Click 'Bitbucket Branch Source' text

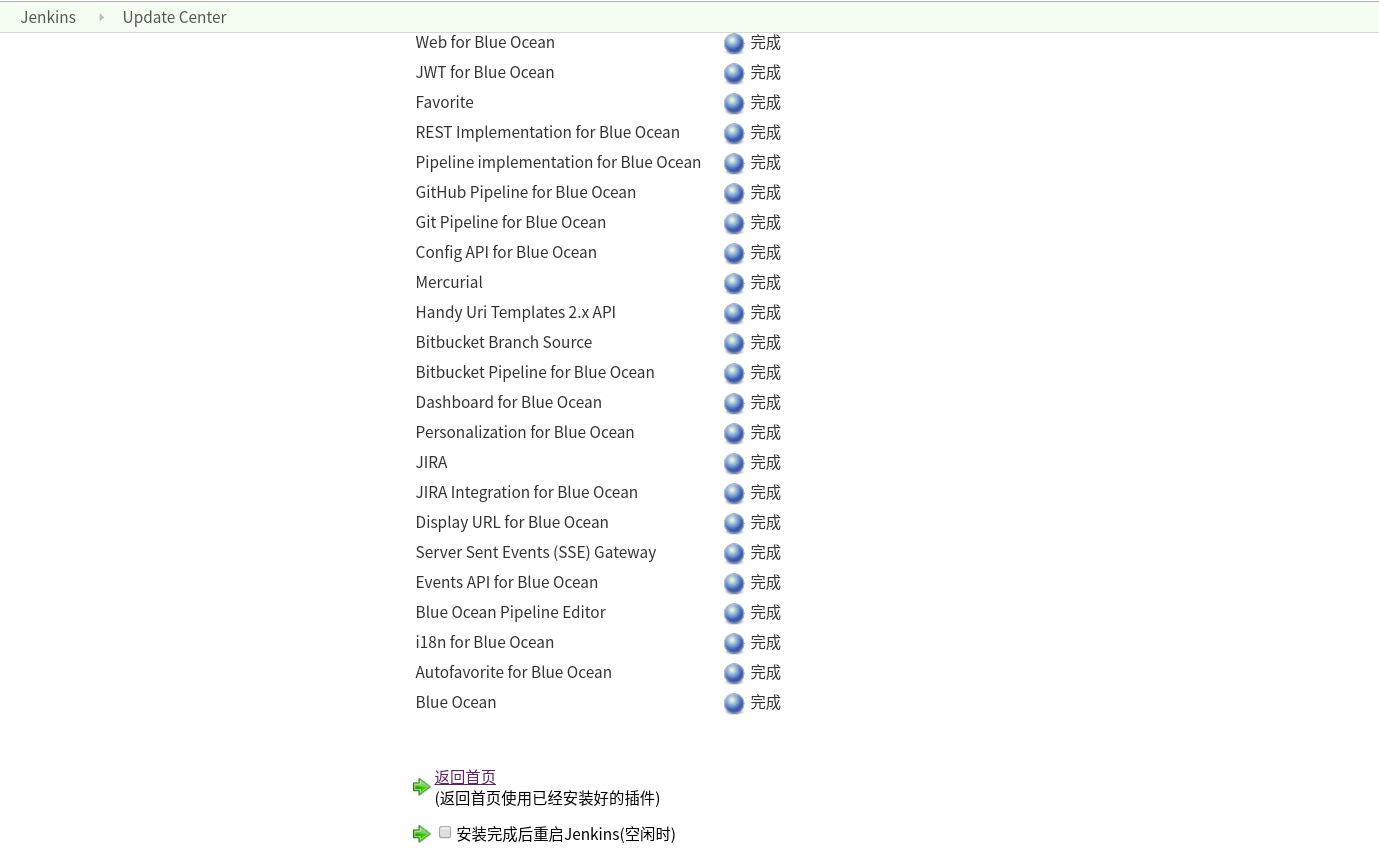[x=504, y=342]
